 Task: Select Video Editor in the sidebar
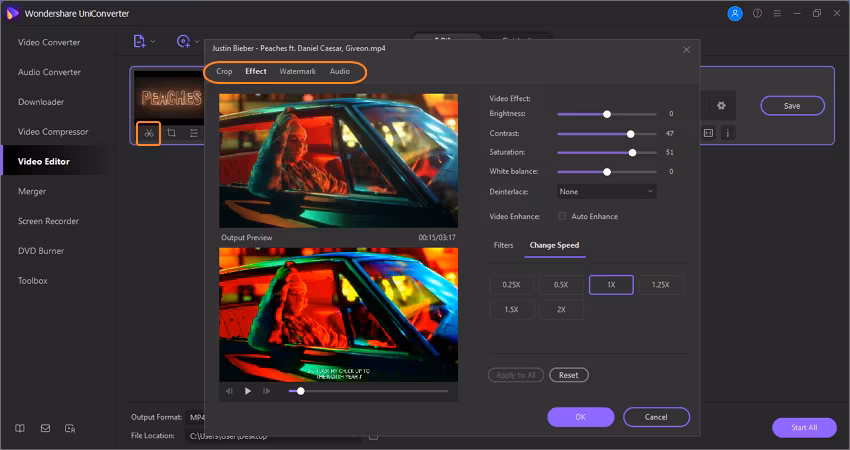pos(43,162)
